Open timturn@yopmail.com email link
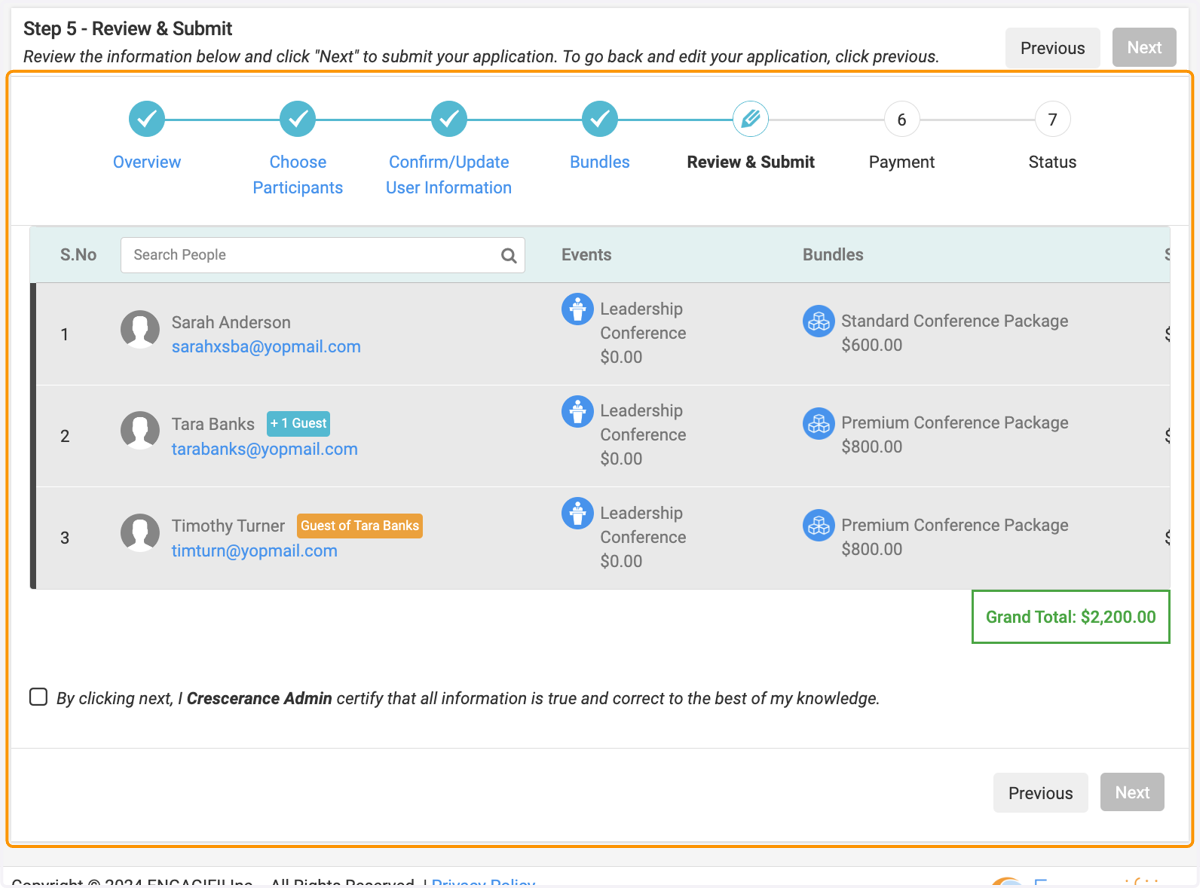The width and height of the screenshot is (1200, 888). (x=254, y=551)
